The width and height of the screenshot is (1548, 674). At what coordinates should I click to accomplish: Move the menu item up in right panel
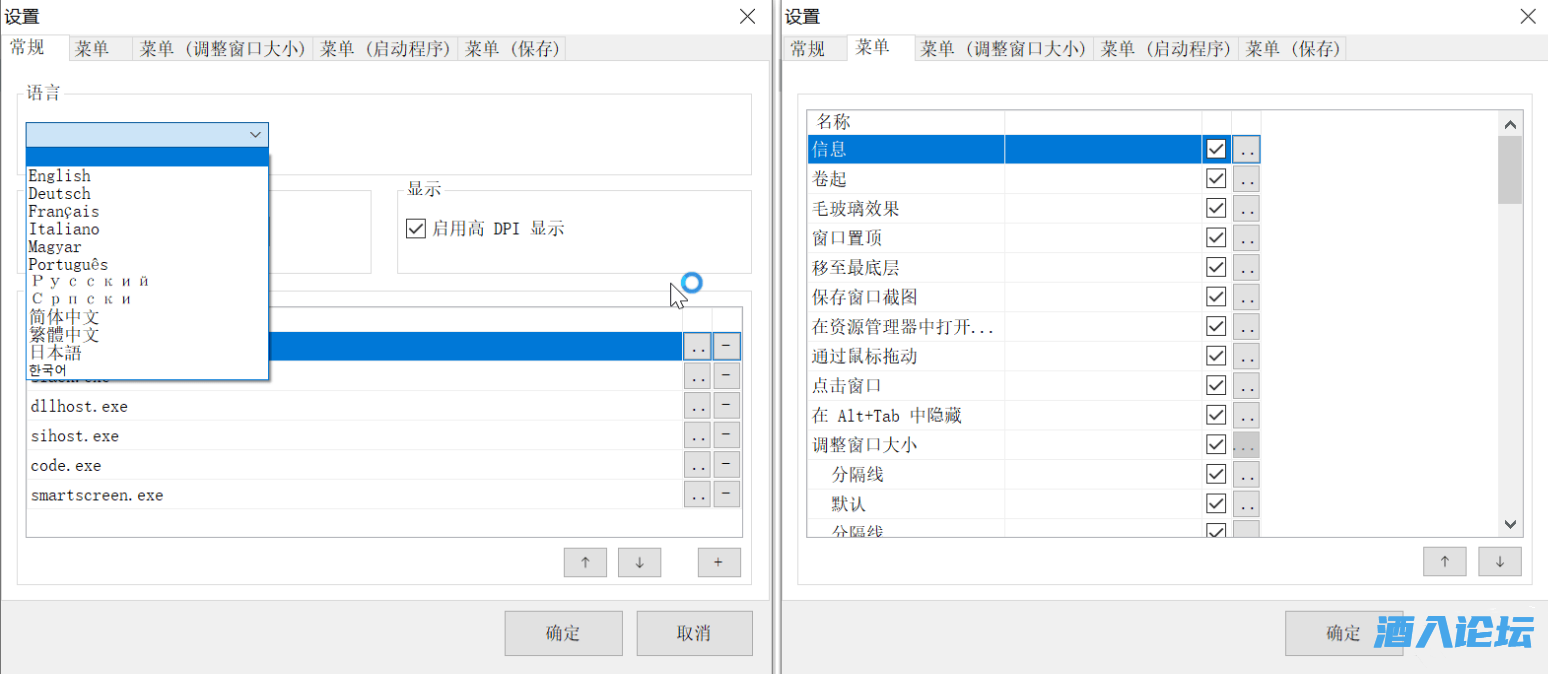[x=1444, y=562]
